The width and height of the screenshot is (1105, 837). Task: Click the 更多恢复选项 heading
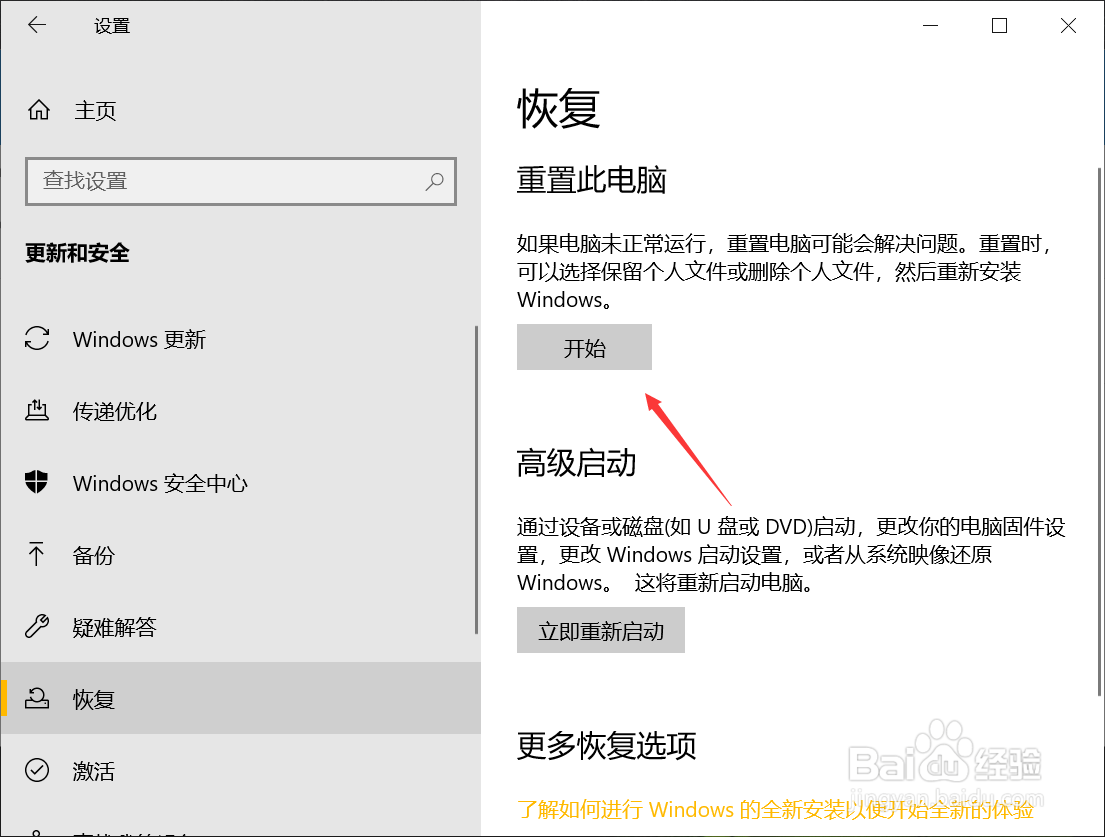tap(606, 745)
